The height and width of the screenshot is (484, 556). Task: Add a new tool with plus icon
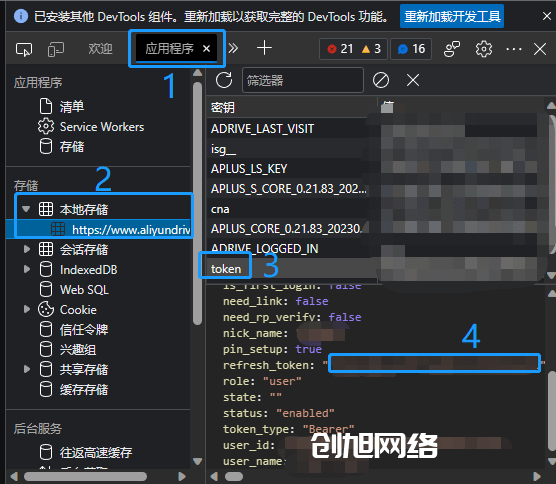(264, 48)
